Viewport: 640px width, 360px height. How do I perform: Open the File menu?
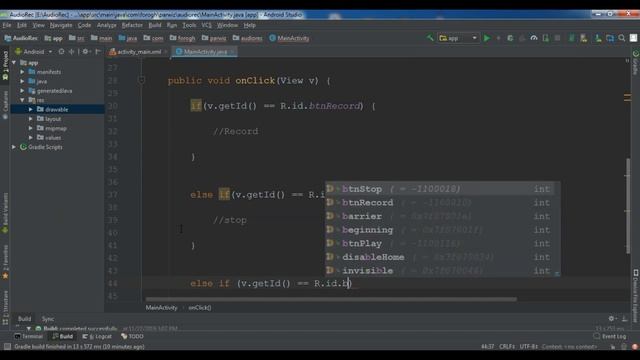click(7, 25)
